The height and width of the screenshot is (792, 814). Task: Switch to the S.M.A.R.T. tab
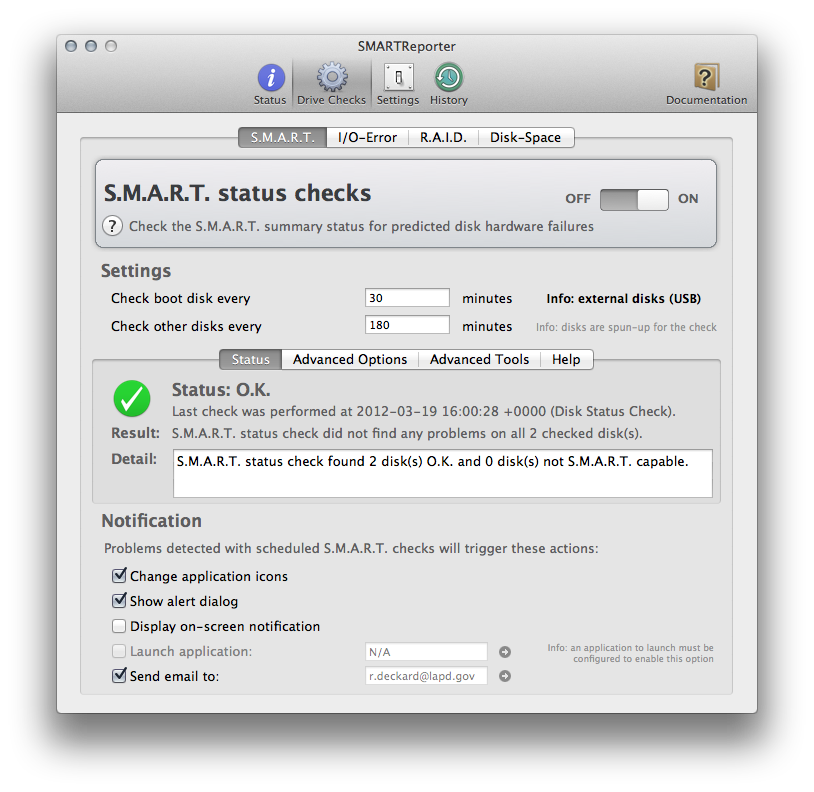click(282, 138)
